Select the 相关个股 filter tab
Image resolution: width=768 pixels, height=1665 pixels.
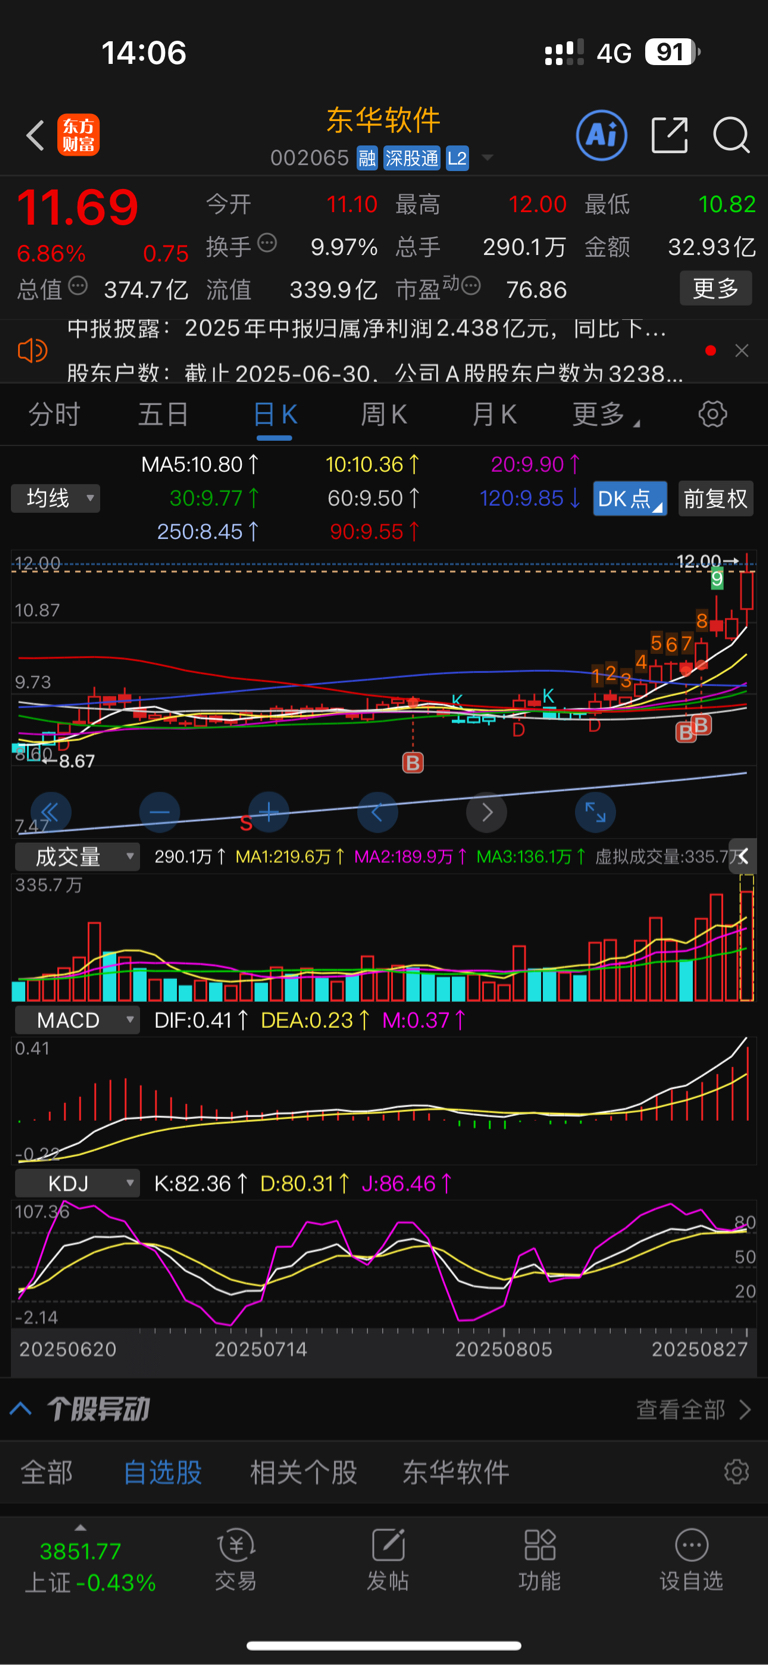point(303,1472)
